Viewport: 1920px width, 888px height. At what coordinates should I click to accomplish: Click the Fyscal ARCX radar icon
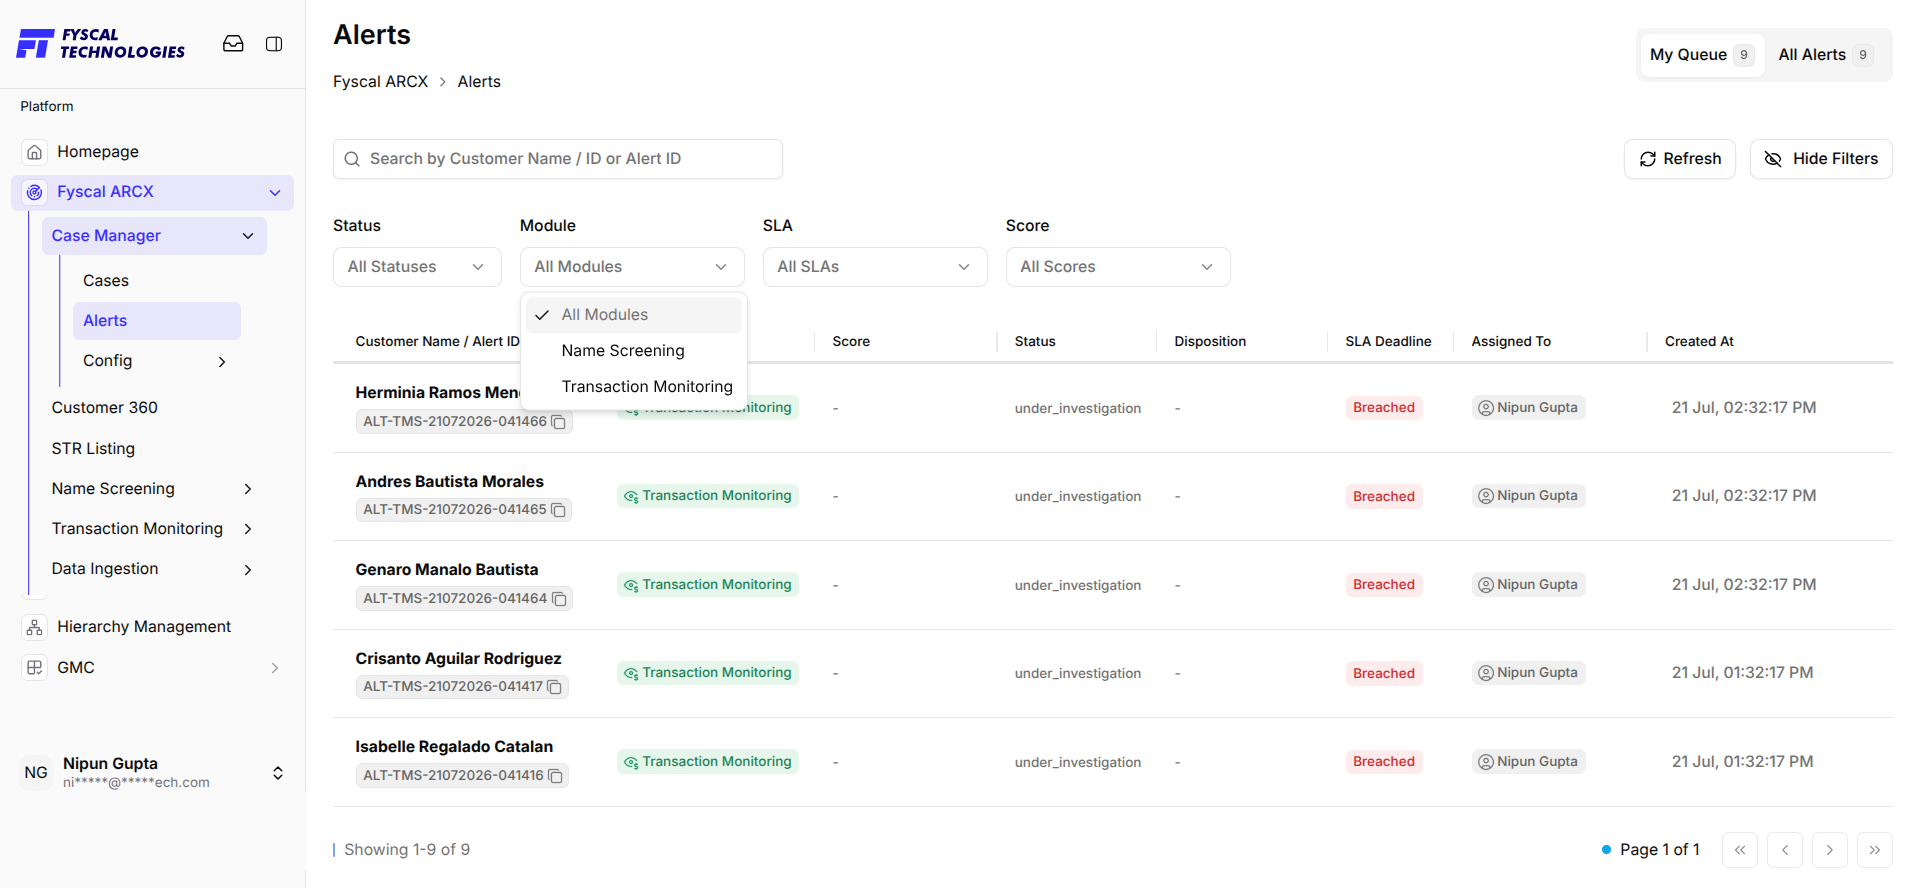[35, 192]
